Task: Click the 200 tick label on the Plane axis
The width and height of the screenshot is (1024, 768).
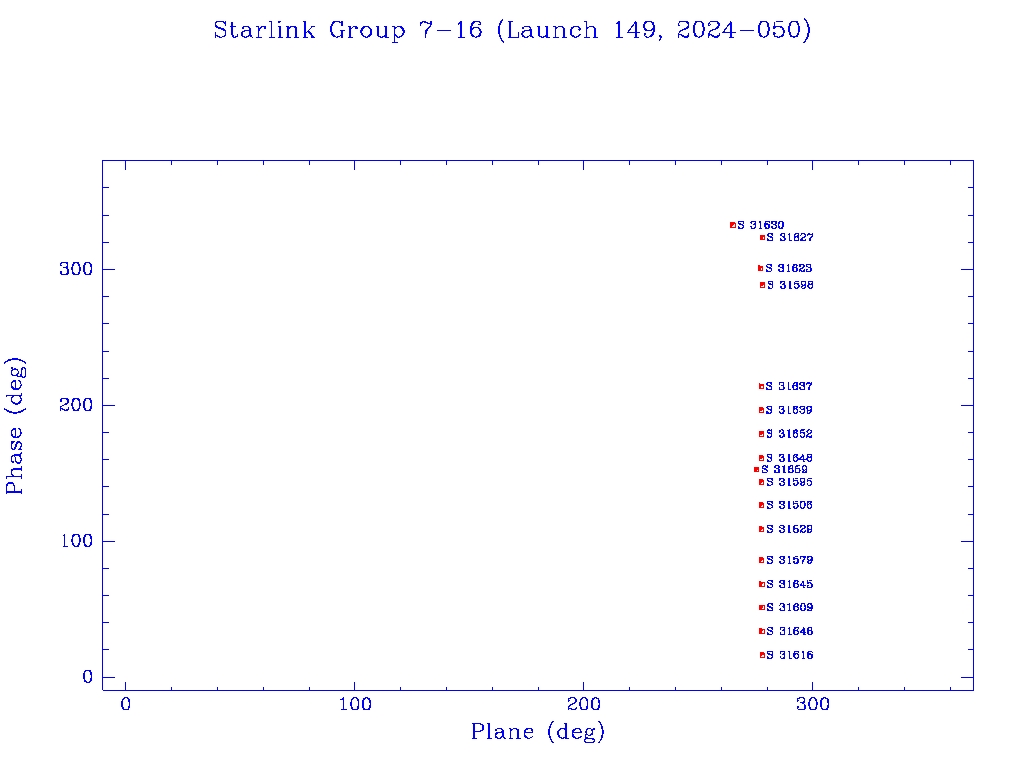Action: click(x=584, y=704)
